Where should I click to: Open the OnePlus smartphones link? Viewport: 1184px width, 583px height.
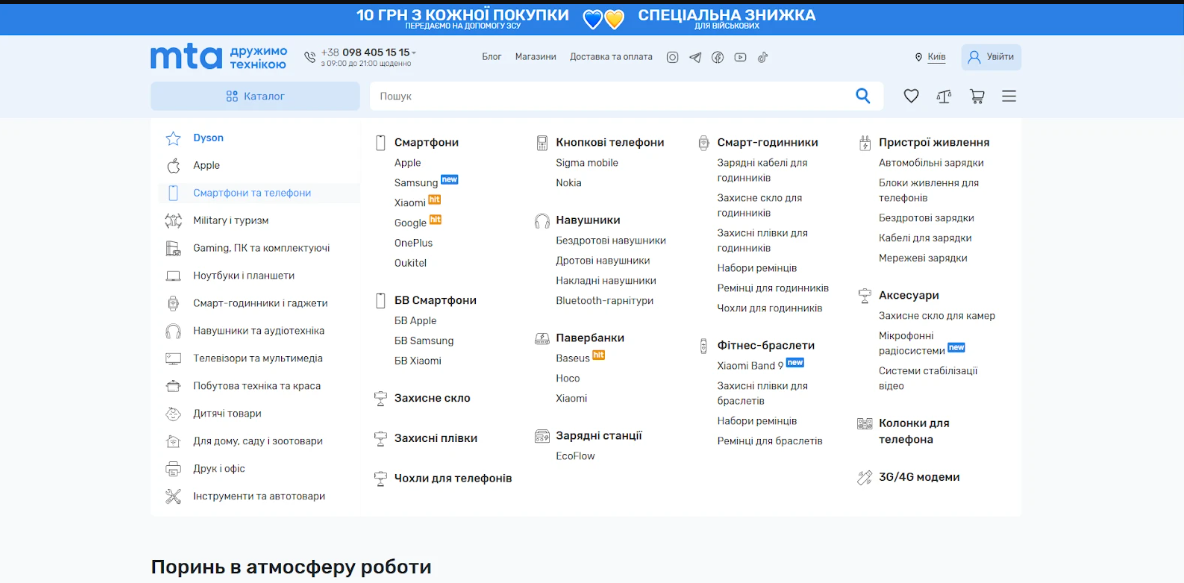coord(413,243)
